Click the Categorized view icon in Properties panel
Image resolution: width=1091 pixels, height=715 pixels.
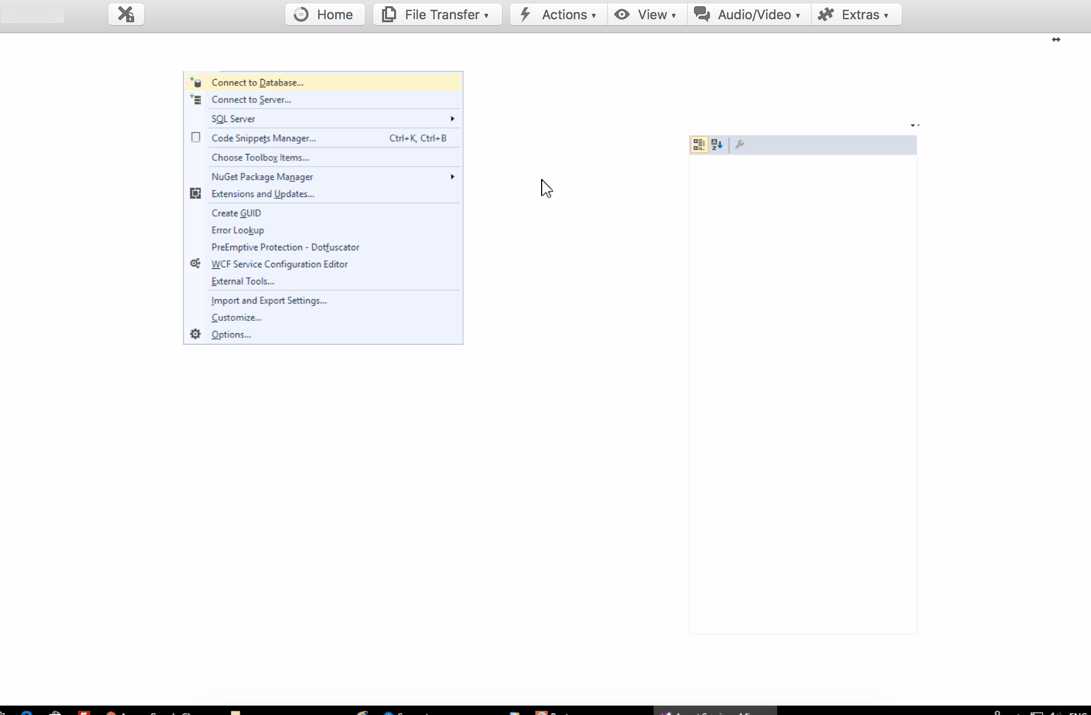tap(699, 145)
